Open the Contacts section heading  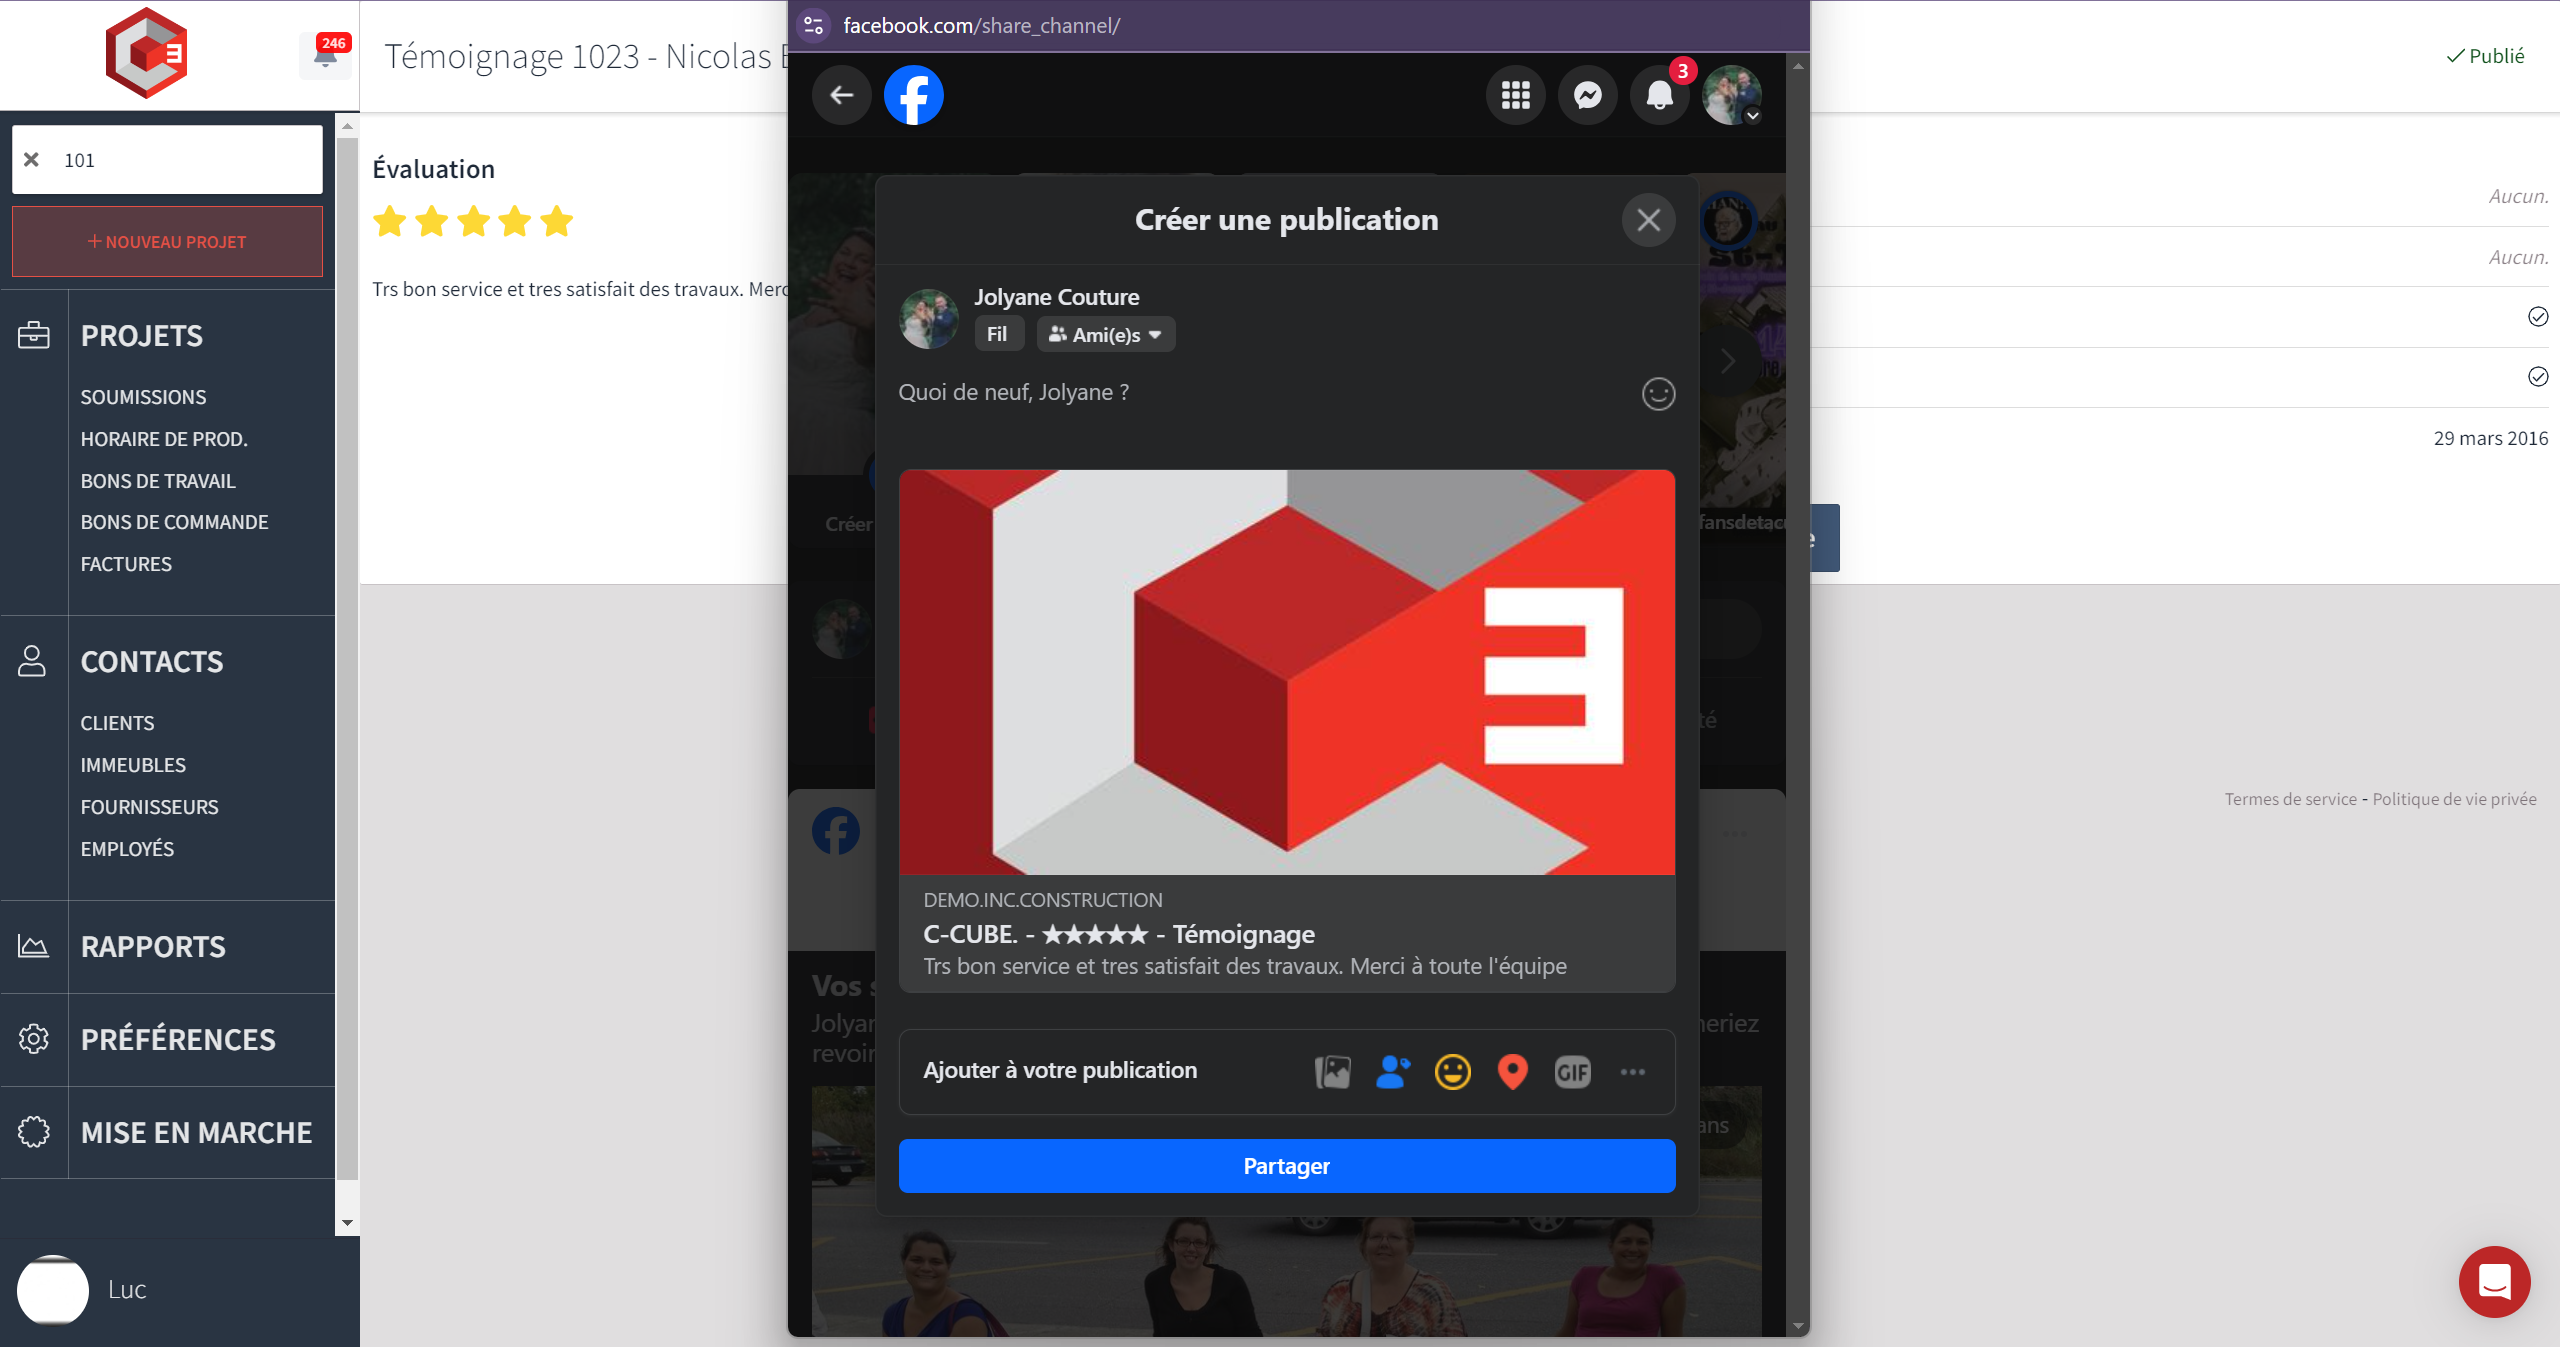(x=152, y=662)
